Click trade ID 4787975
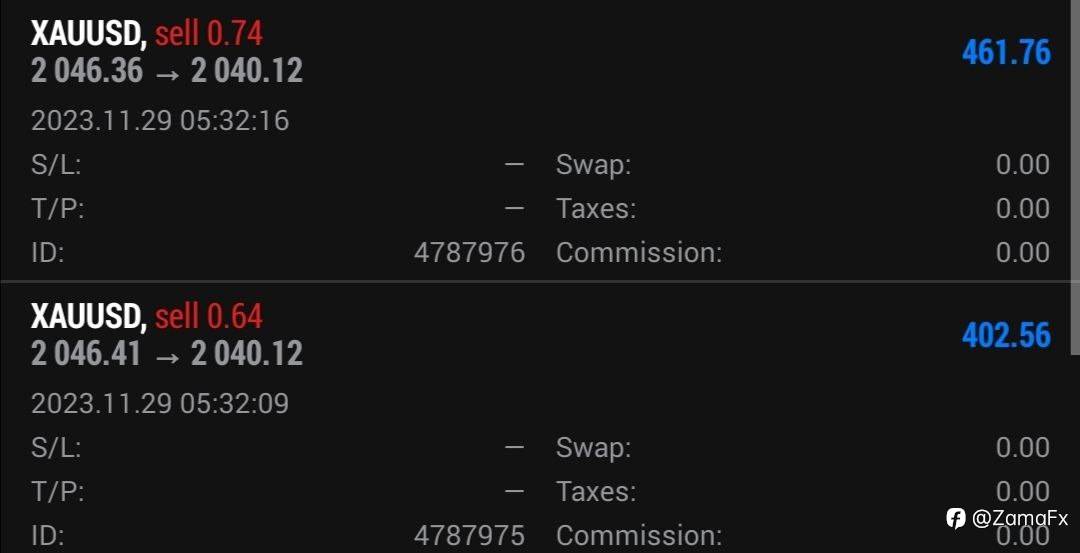The image size is (1080, 553). tap(469, 536)
